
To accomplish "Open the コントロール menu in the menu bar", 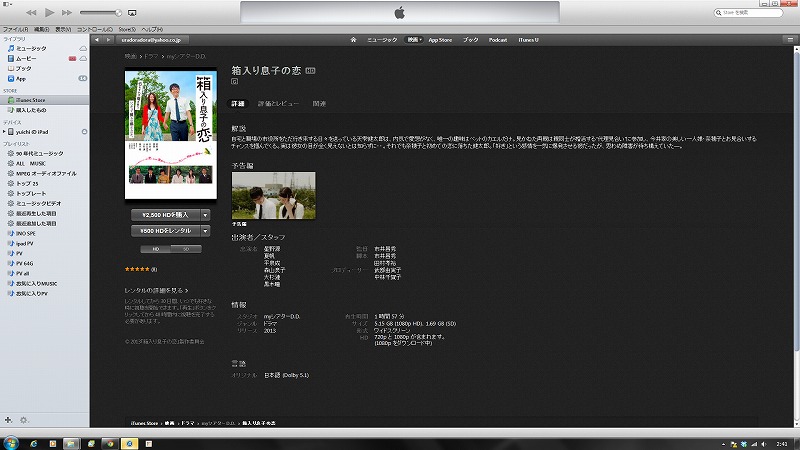I will pyautogui.click(x=94, y=30).
